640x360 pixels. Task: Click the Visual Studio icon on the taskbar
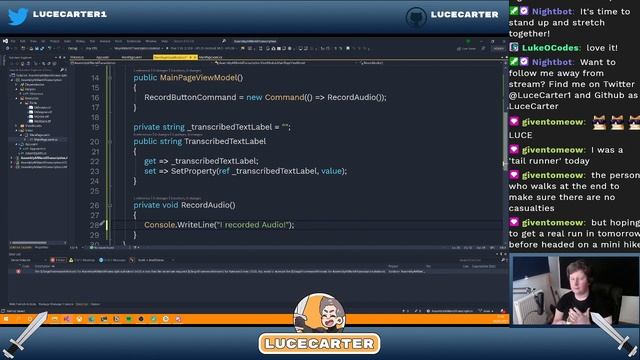point(67,319)
